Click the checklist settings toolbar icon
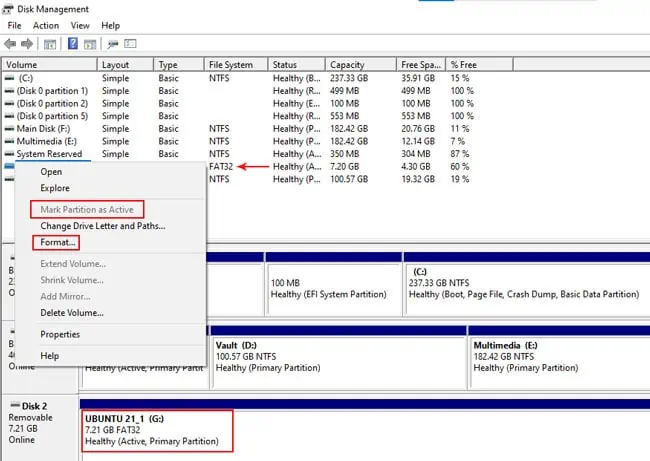This screenshot has height=461, width=650. click(130, 44)
